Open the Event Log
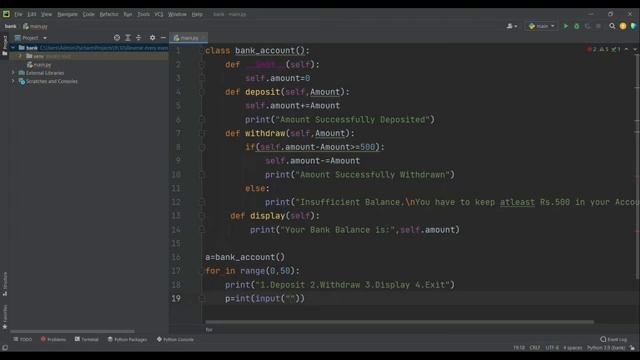This screenshot has height=360, width=640. (x=613, y=339)
